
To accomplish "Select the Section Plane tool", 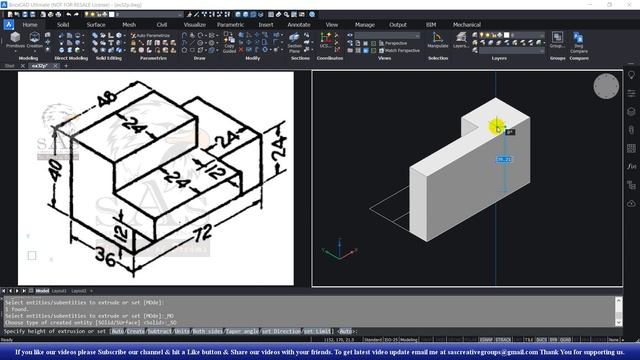I will coord(294,42).
